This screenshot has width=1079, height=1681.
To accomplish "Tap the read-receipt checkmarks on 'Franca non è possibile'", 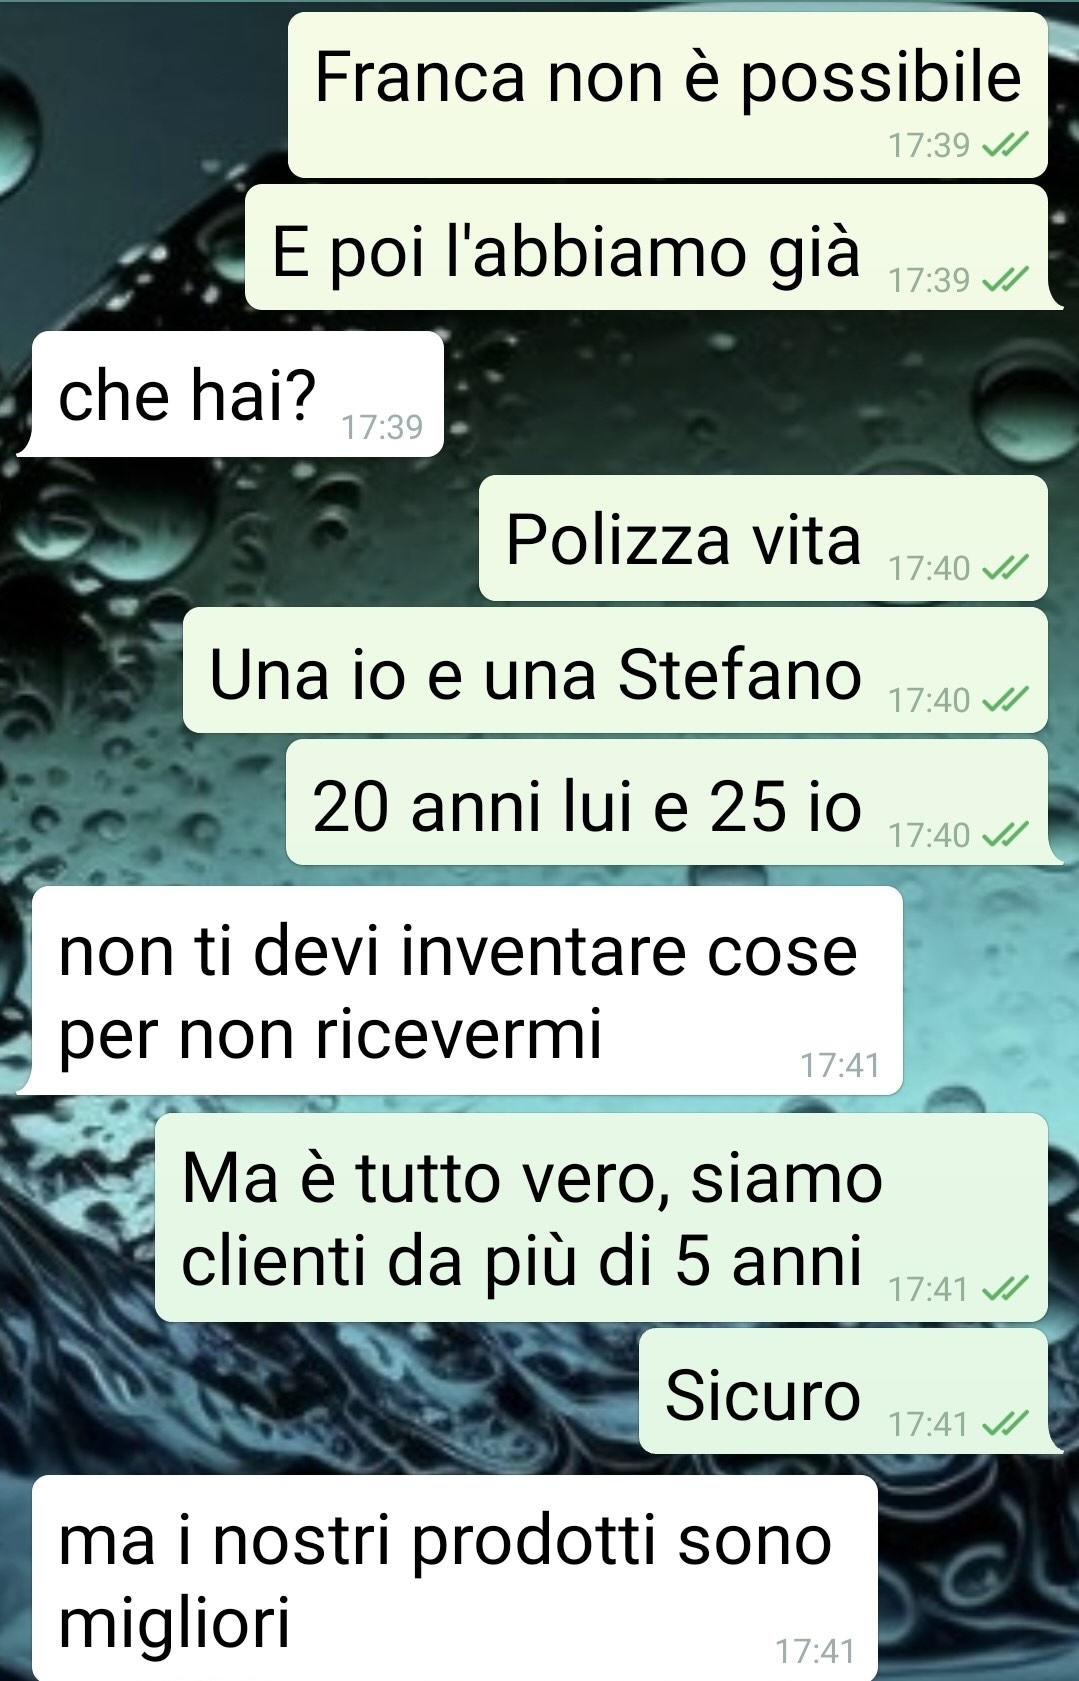I will click(x=1005, y=147).
